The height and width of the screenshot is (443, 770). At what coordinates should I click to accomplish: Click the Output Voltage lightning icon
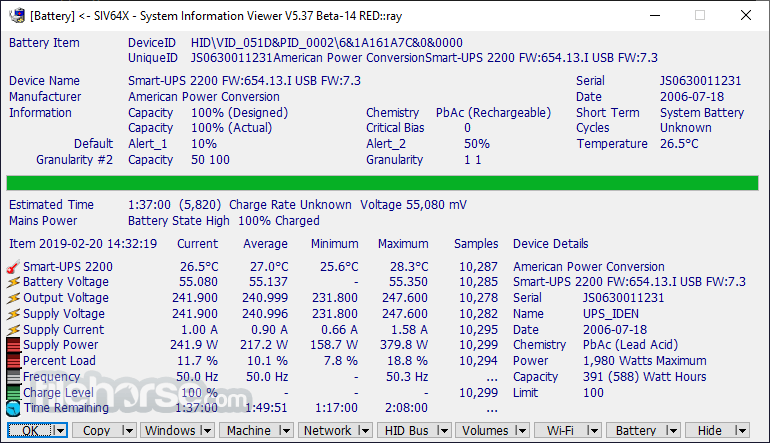13,298
